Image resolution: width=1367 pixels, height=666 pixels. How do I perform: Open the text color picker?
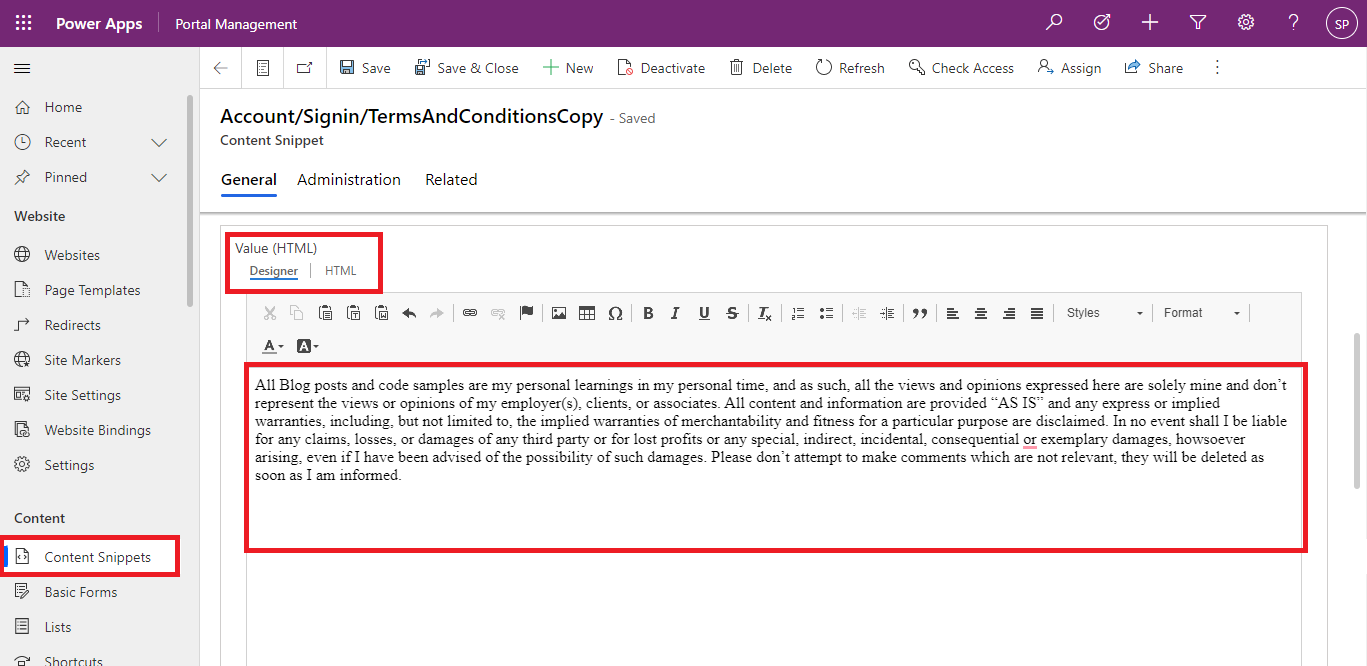pos(273,346)
